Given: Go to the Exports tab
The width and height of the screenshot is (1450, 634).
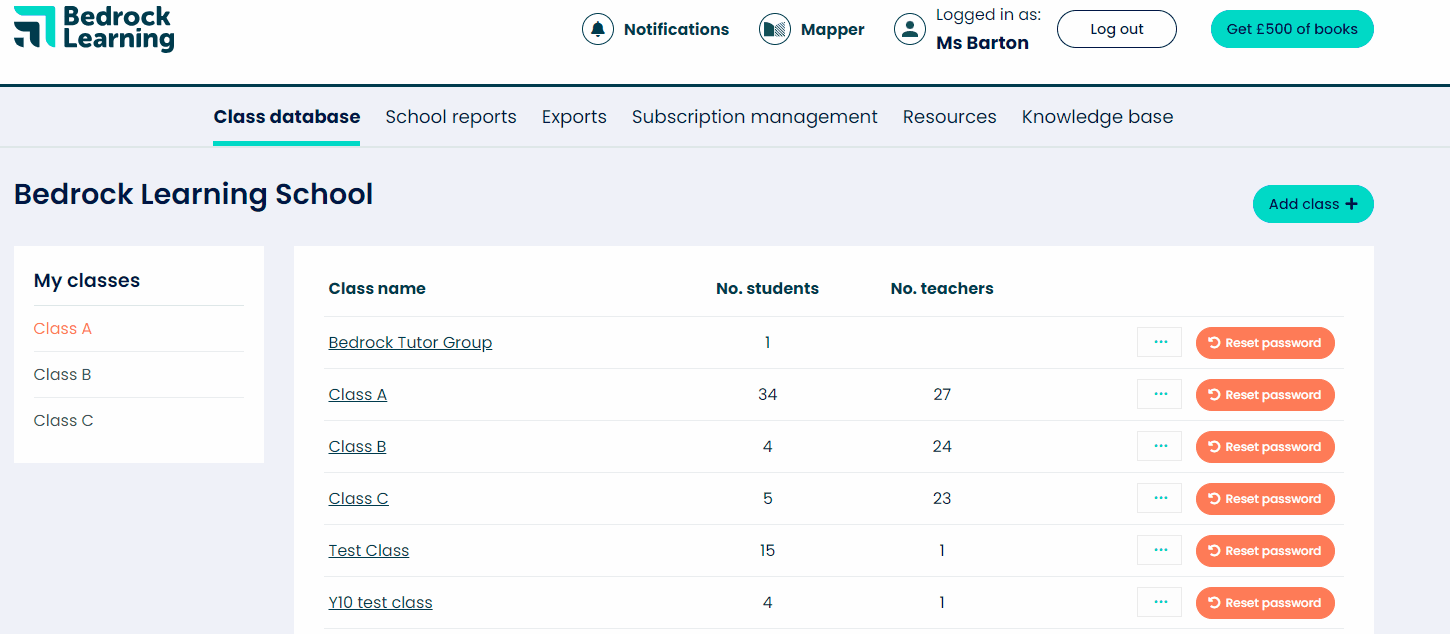Looking at the screenshot, I should point(574,117).
